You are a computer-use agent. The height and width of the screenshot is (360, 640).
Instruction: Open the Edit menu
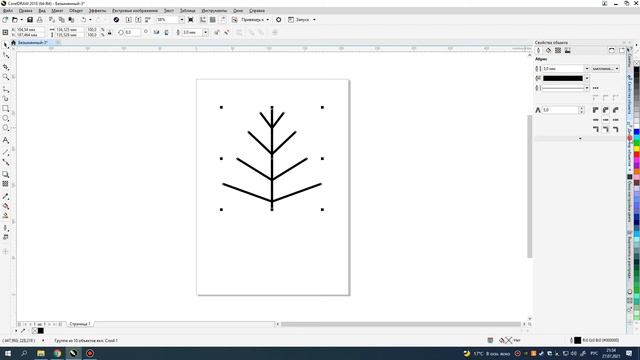click(25, 11)
